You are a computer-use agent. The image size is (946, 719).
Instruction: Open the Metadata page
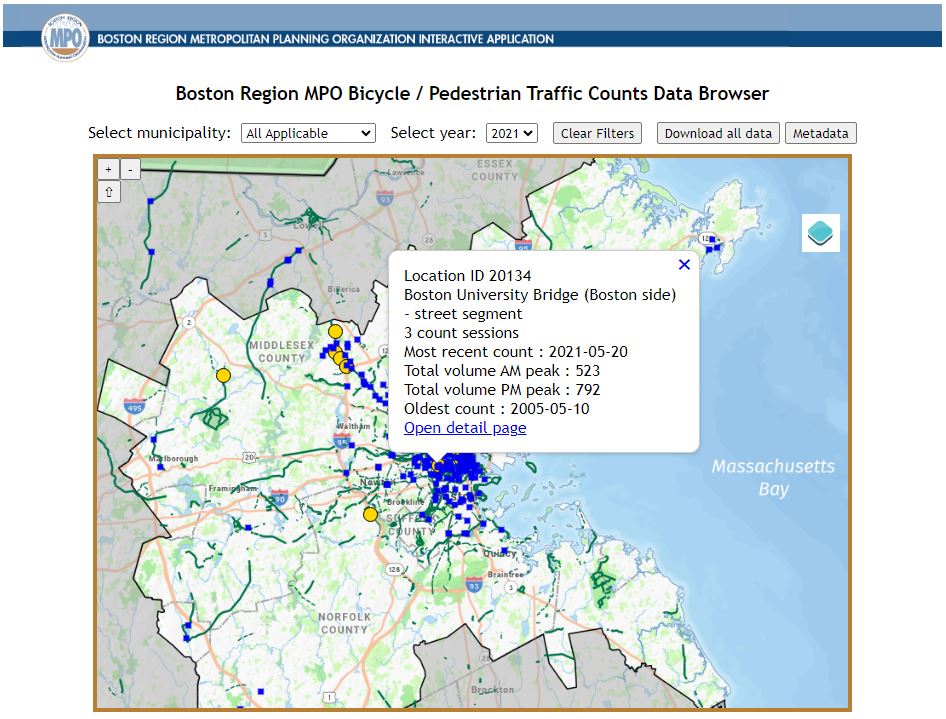coord(820,132)
